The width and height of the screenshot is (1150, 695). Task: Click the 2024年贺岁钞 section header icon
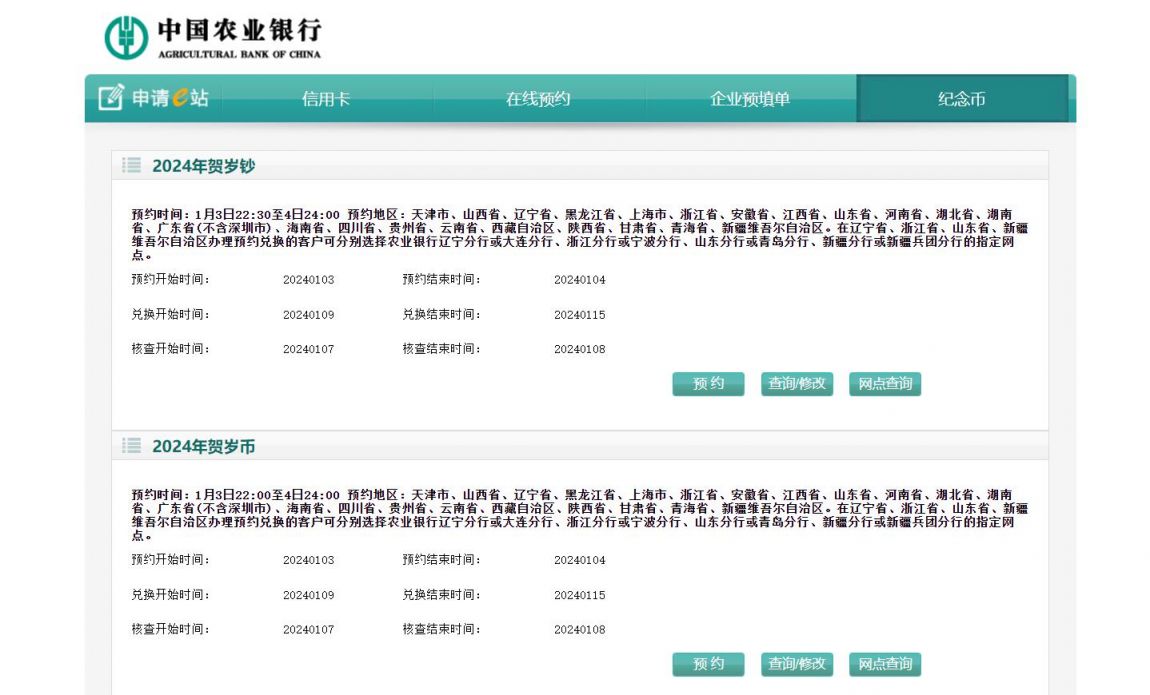[131, 166]
